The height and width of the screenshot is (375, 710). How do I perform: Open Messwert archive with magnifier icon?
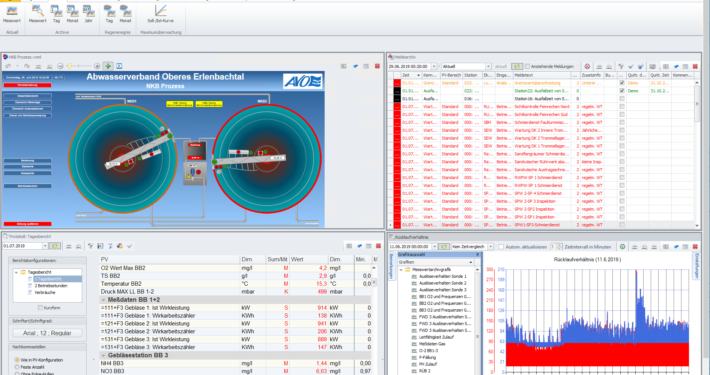pos(38,14)
